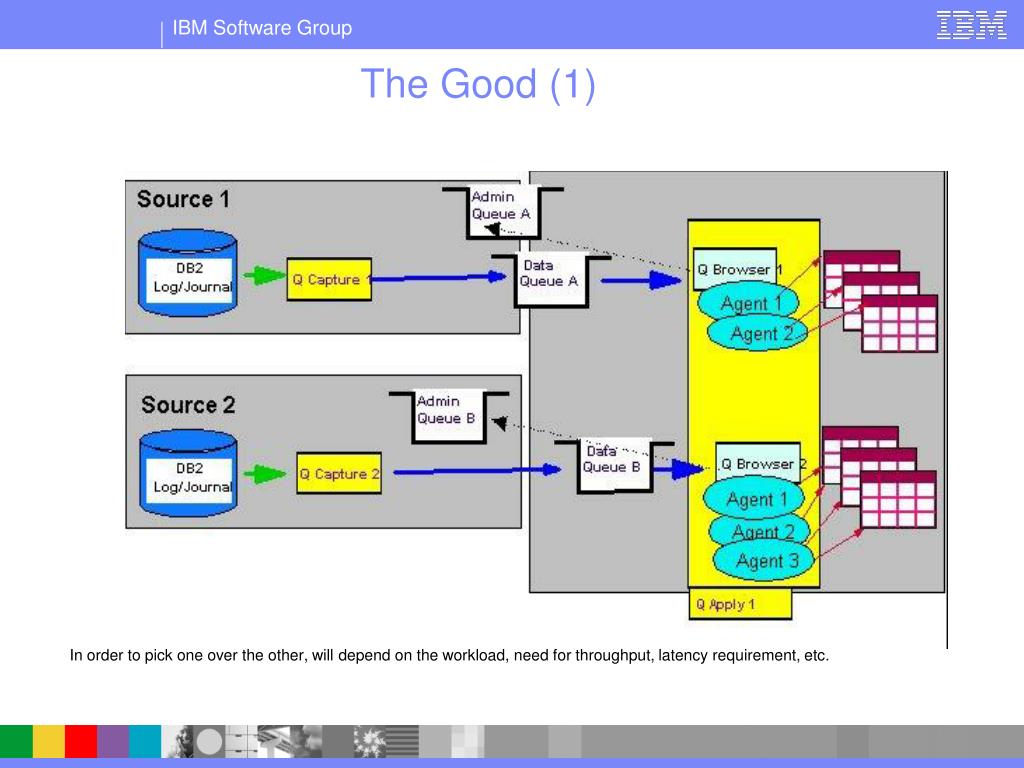Select Agent 1 ellipse under Q Browser 1
This screenshot has width=1024, height=768.
tap(748, 303)
